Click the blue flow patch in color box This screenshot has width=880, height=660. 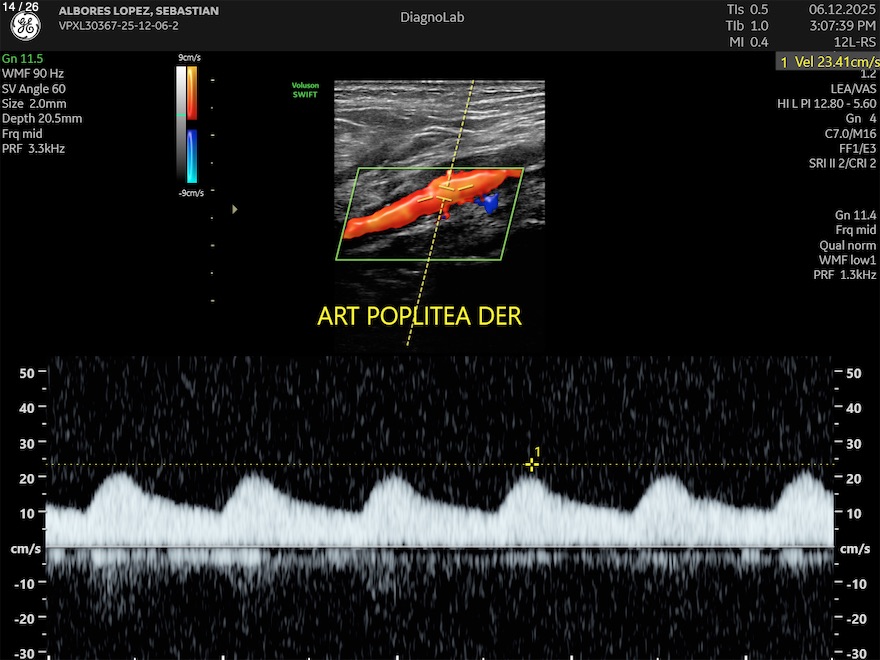click(x=489, y=203)
